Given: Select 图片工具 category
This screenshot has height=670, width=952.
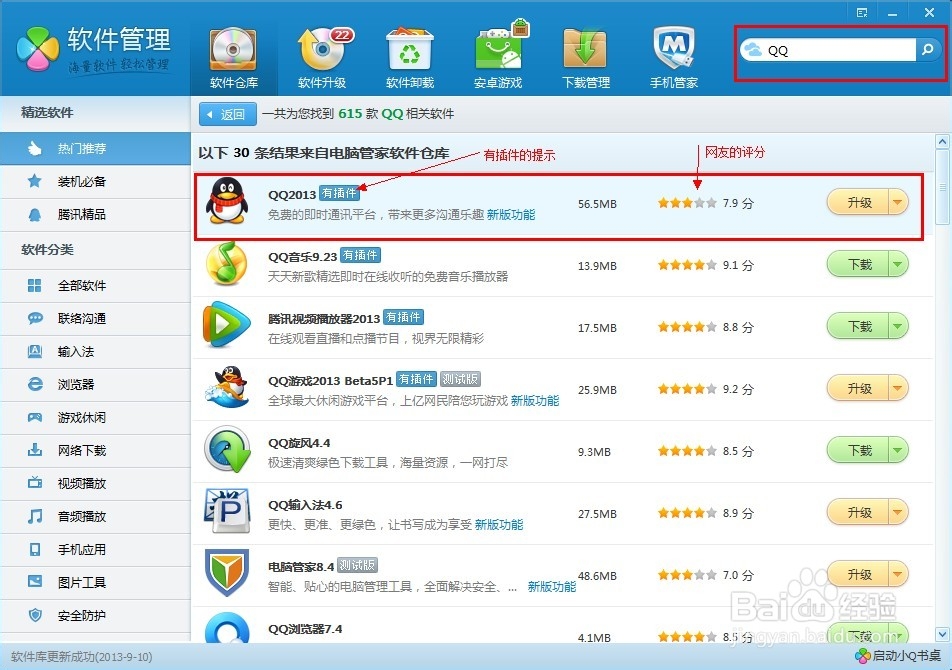Looking at the screenshot, I should (x=95, y=583).
